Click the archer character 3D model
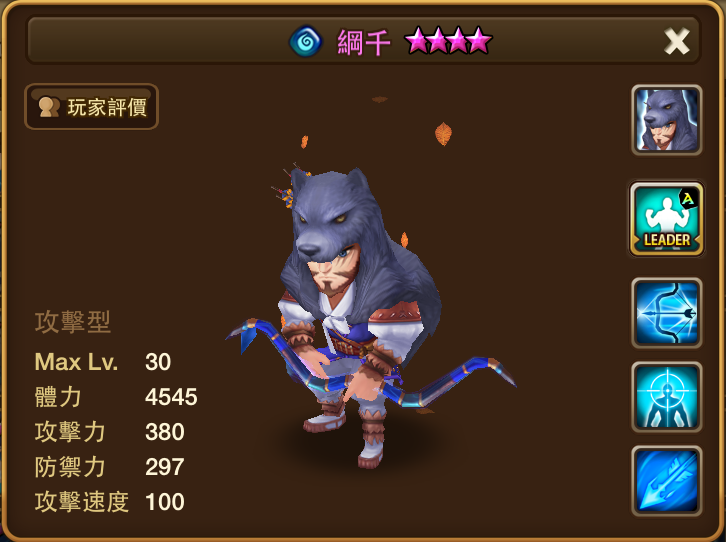This screenshot has height=542, width=726. [x=366, y=315]
